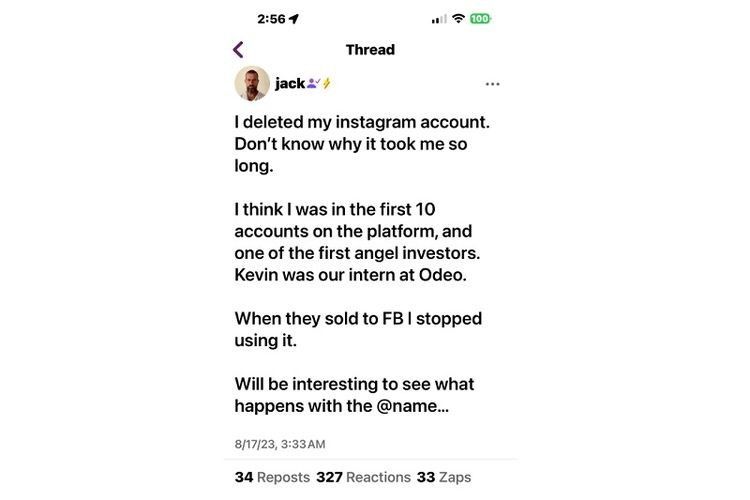Tap the yellow lightning bolt badge

[326, 84]
